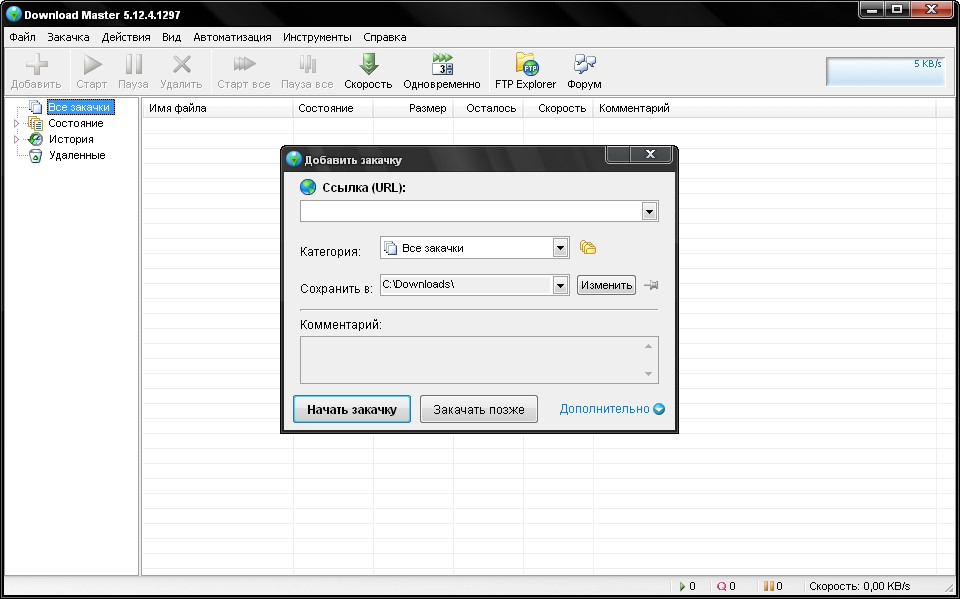Click the Пауза все toolbar icon
This screenshot has width=960, height=599.
307,64
